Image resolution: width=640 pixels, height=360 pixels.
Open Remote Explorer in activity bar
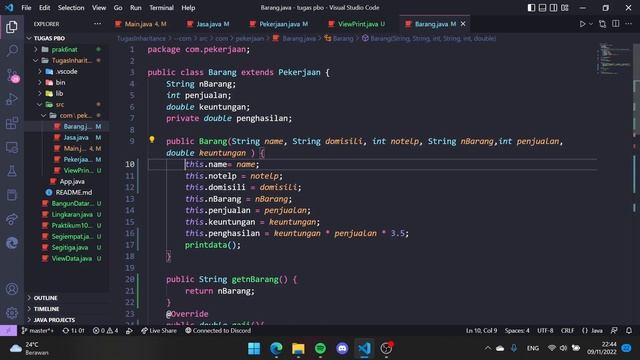pyautogui.click(x=12, y=147)
